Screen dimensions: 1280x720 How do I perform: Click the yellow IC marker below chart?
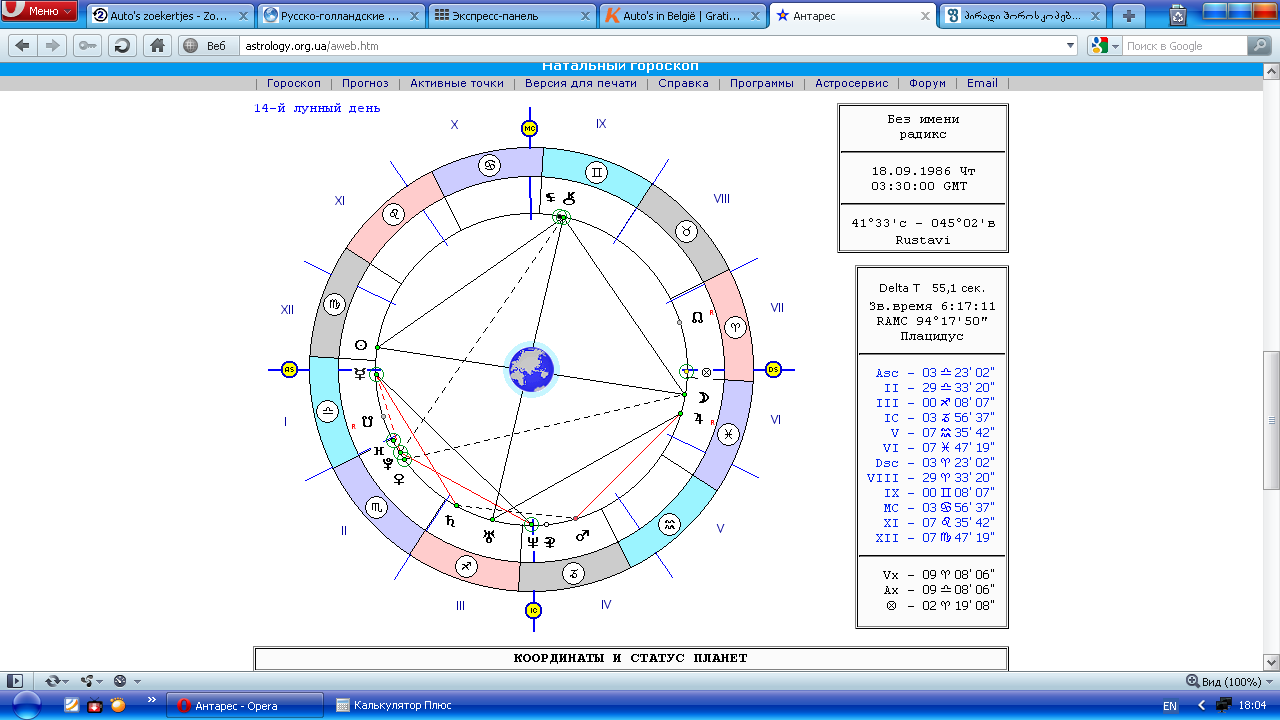pos(533,610)
